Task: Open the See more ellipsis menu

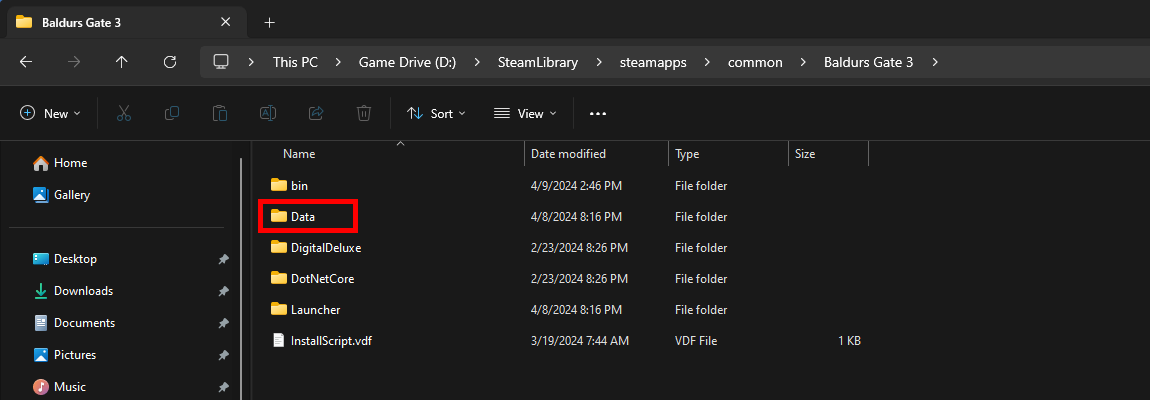Action: [598, 114]
